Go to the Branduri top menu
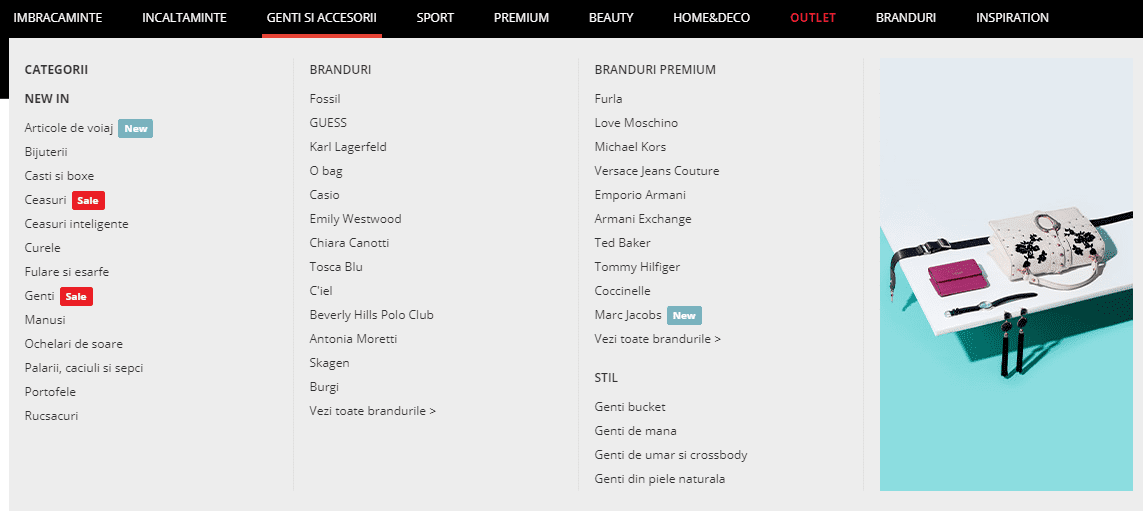Screen dimensions: 1143x511 905,18
